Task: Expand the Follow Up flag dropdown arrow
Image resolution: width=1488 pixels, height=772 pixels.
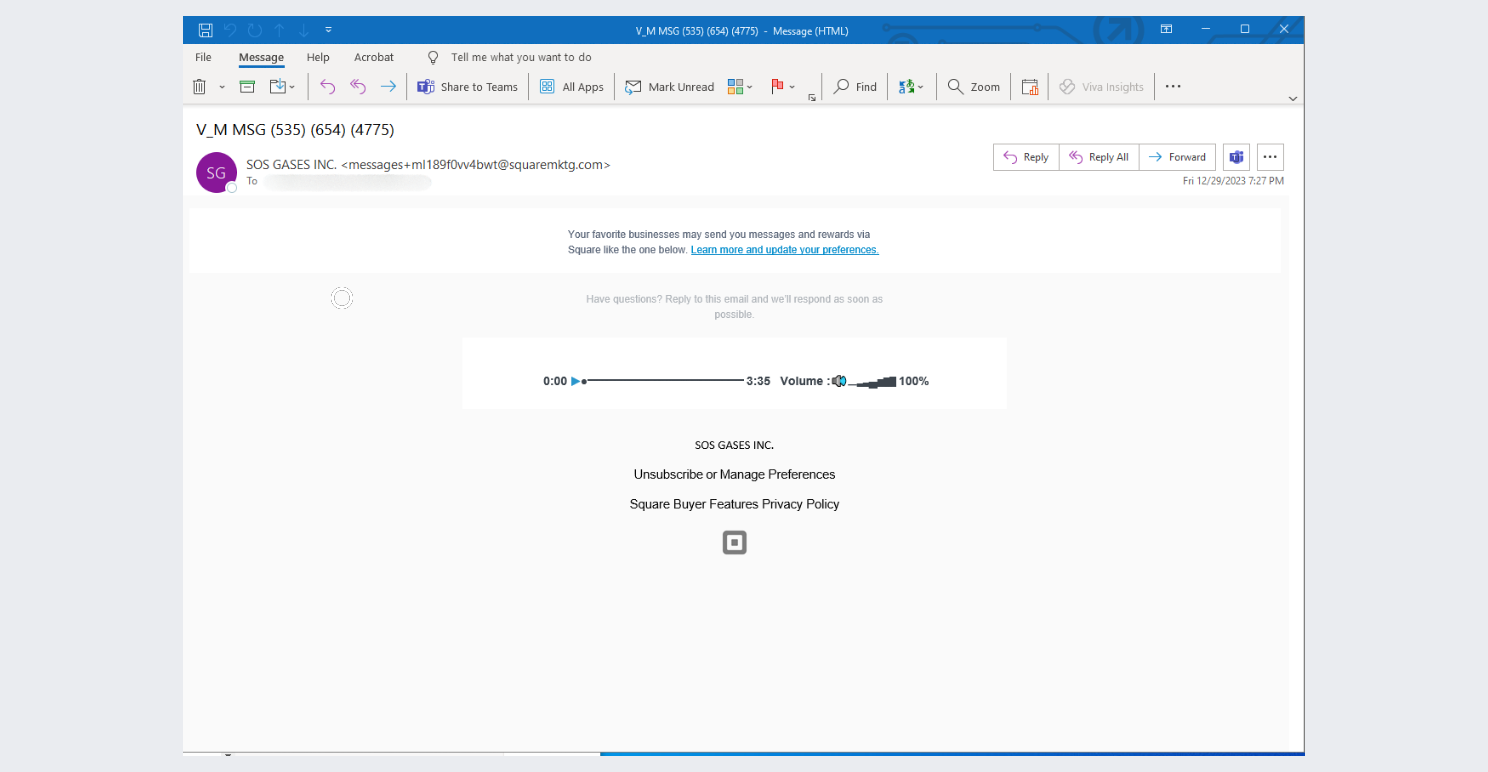Action: 792,87
